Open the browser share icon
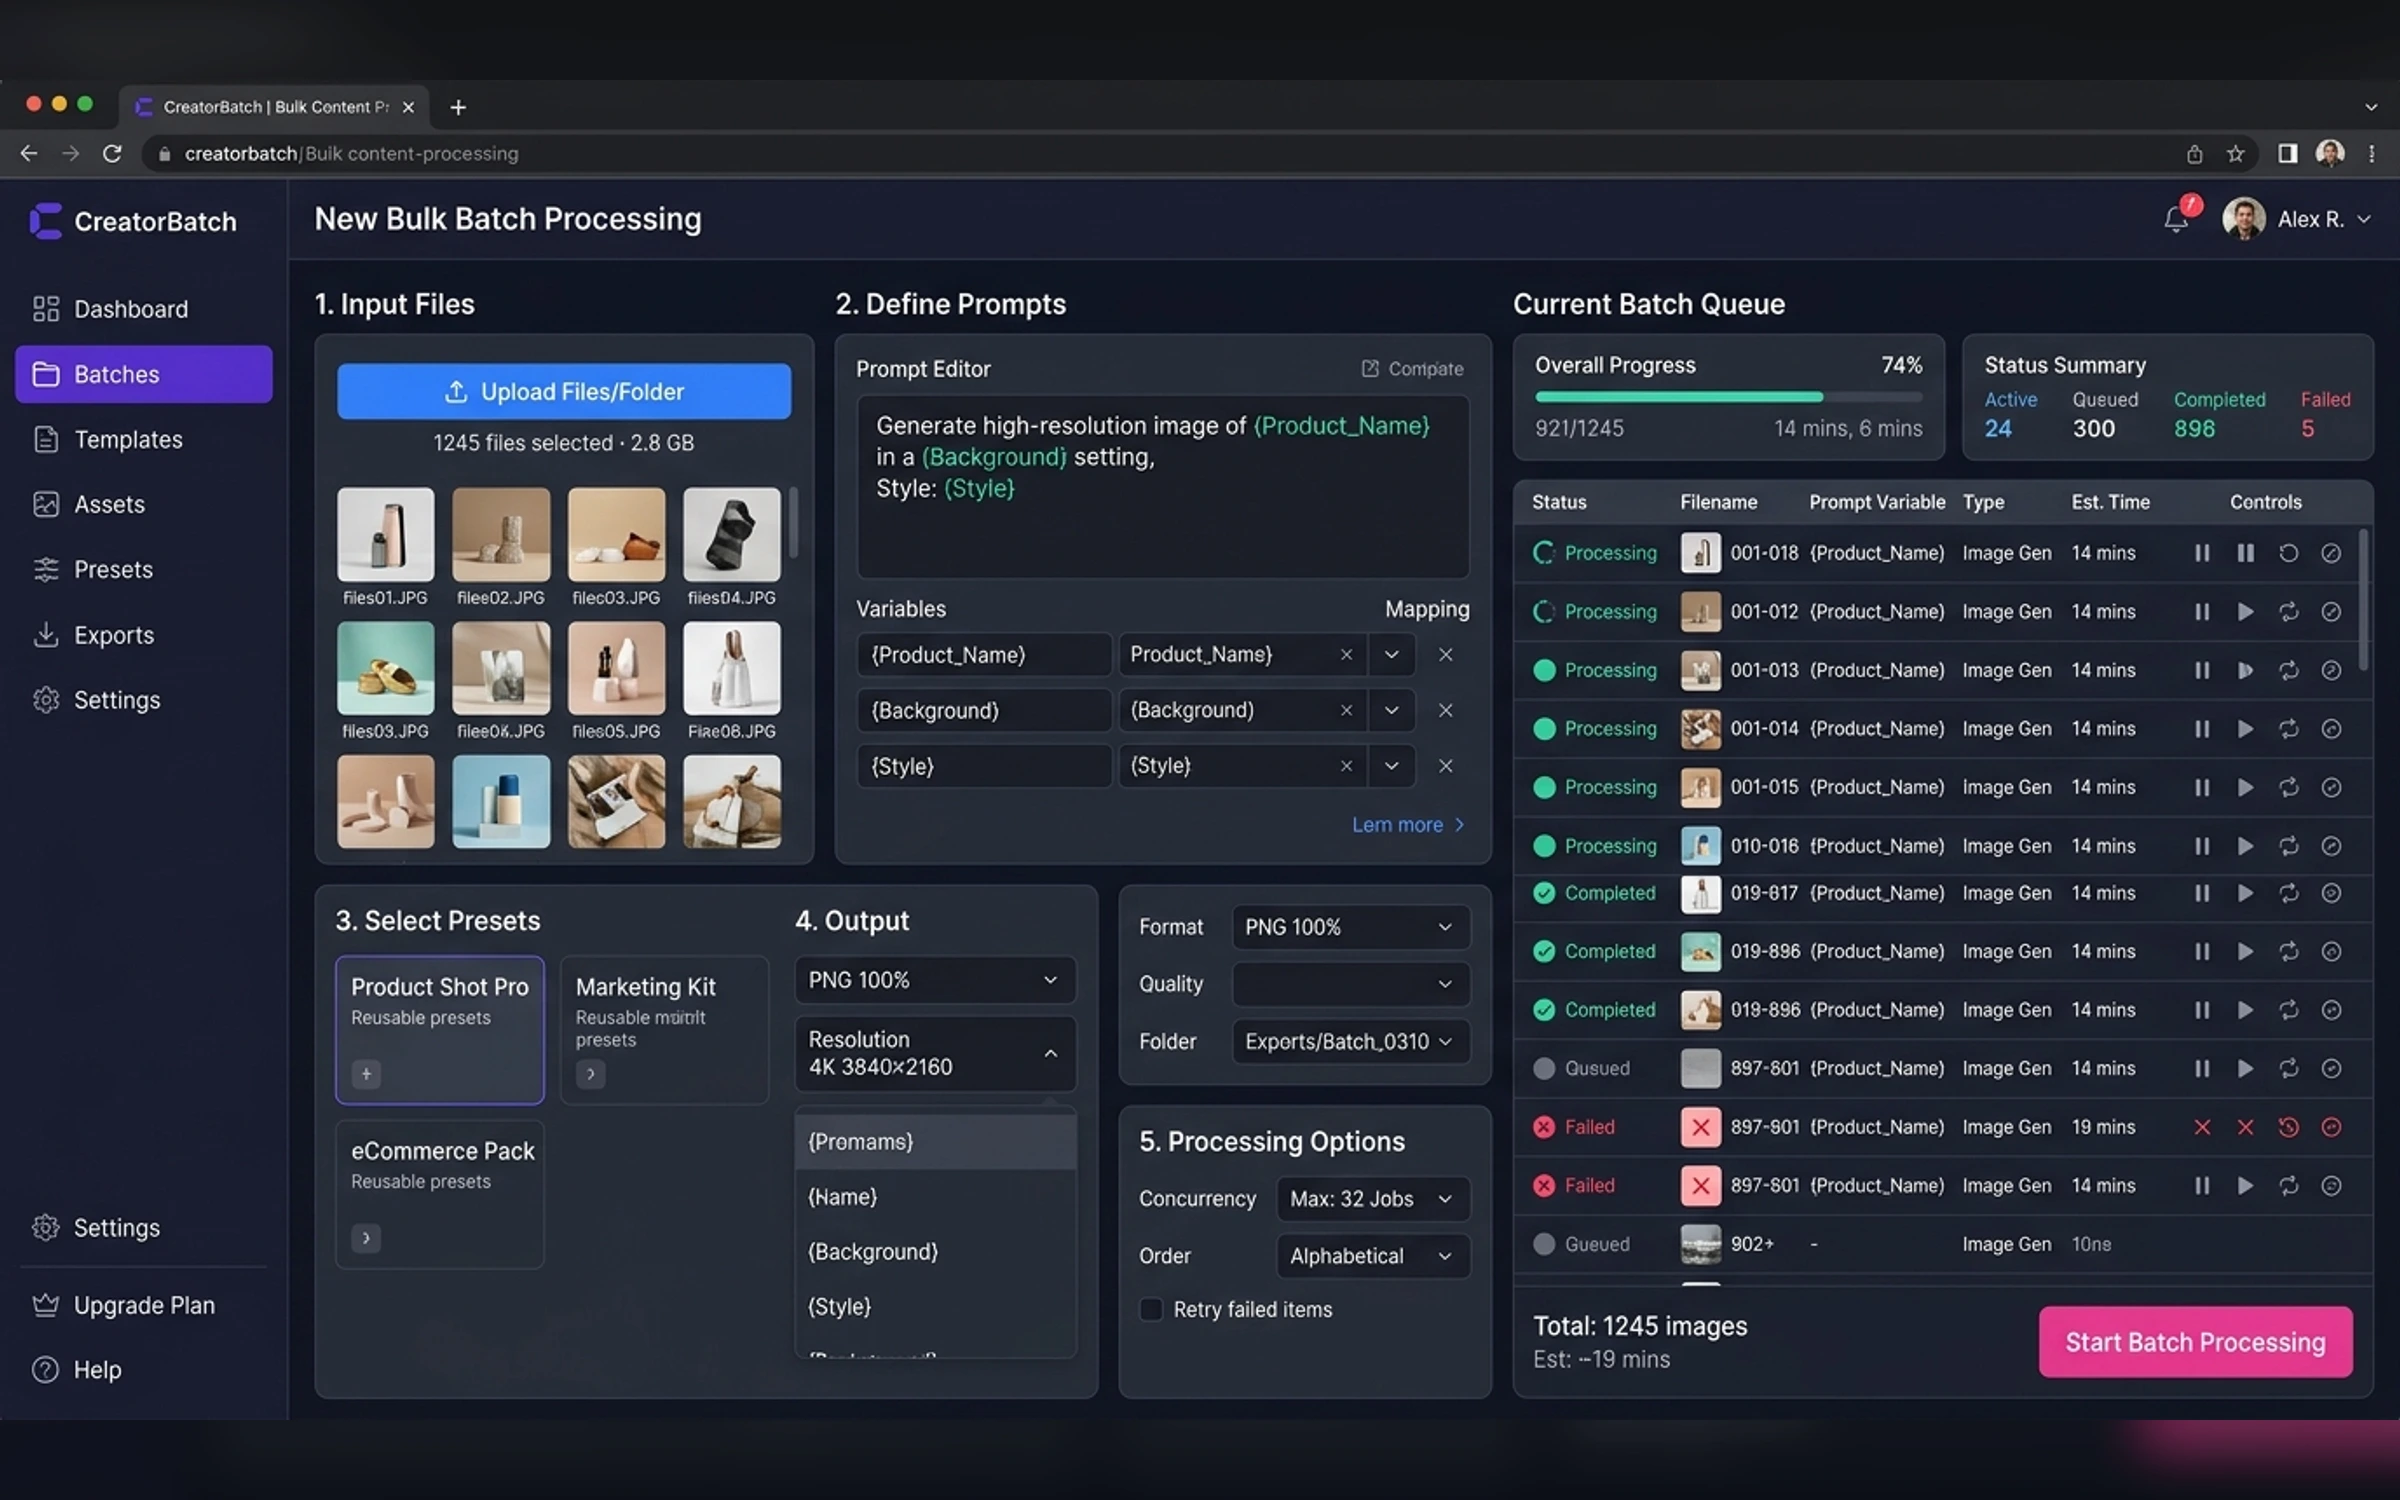This screenshot has width=2400, height=1500. (x=2194, y=154)
